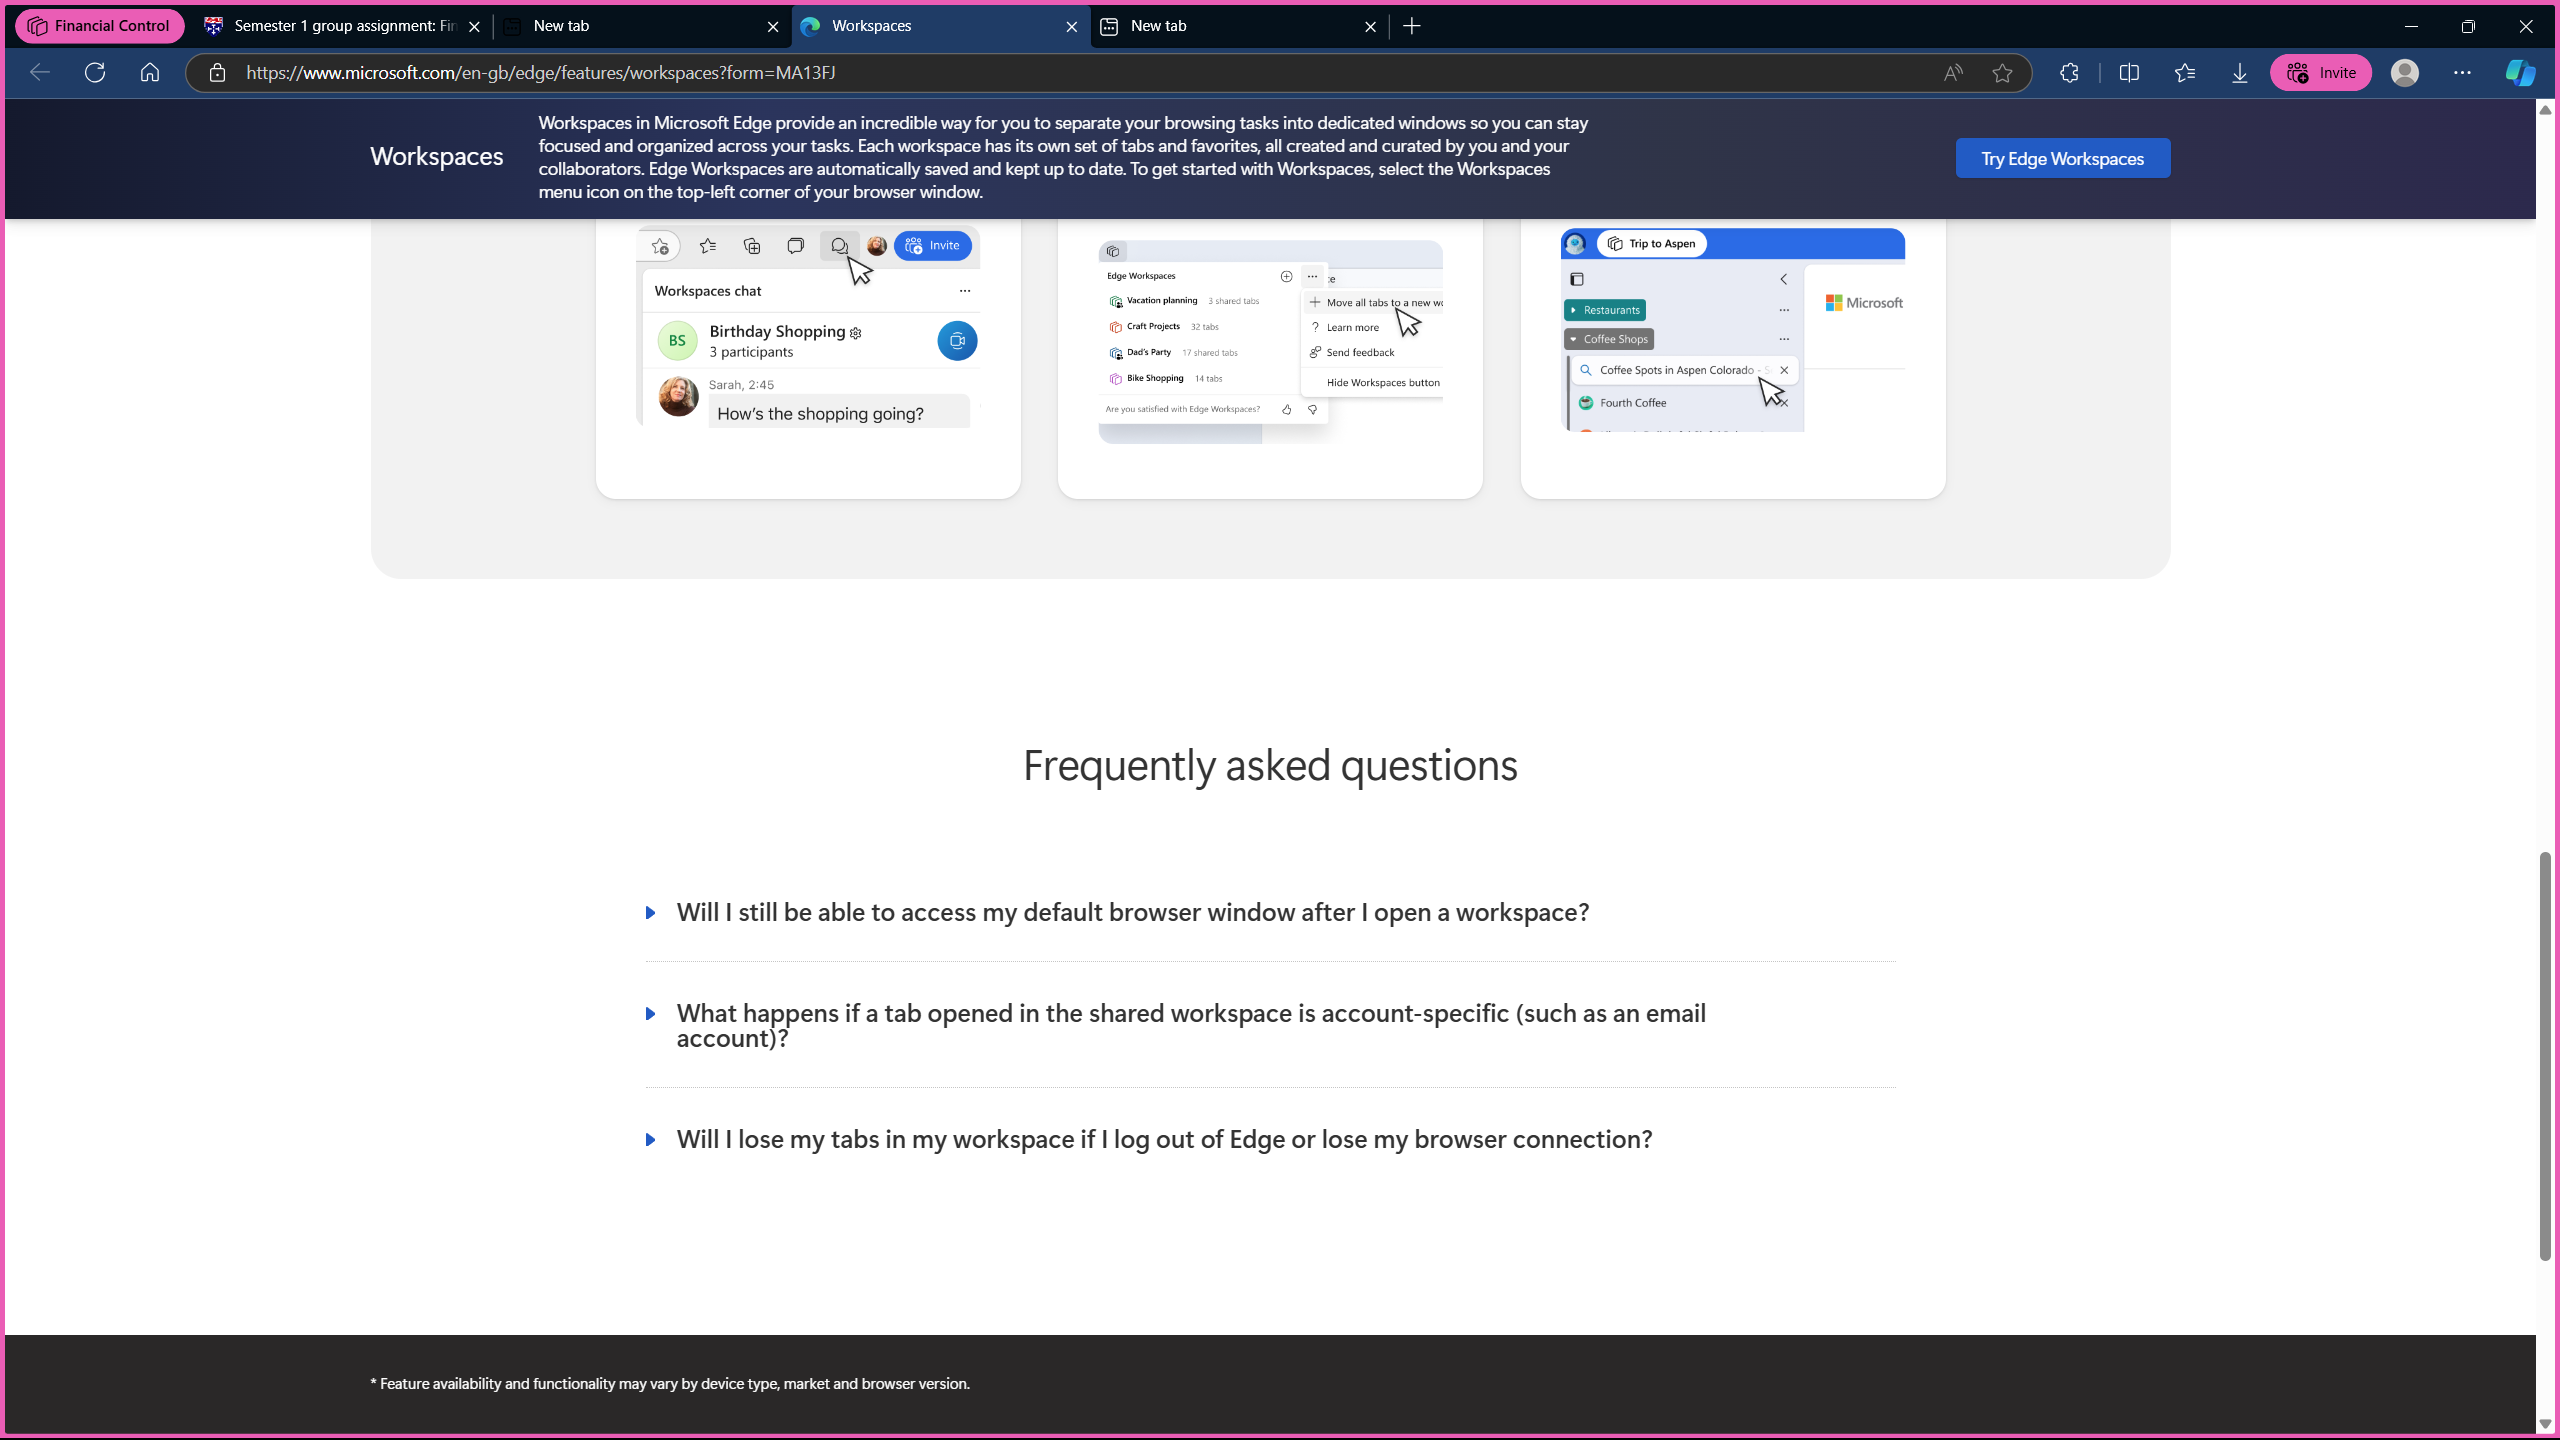Go back to previous page
This screenshot has width=2560, height=1440.
[40, 72]
